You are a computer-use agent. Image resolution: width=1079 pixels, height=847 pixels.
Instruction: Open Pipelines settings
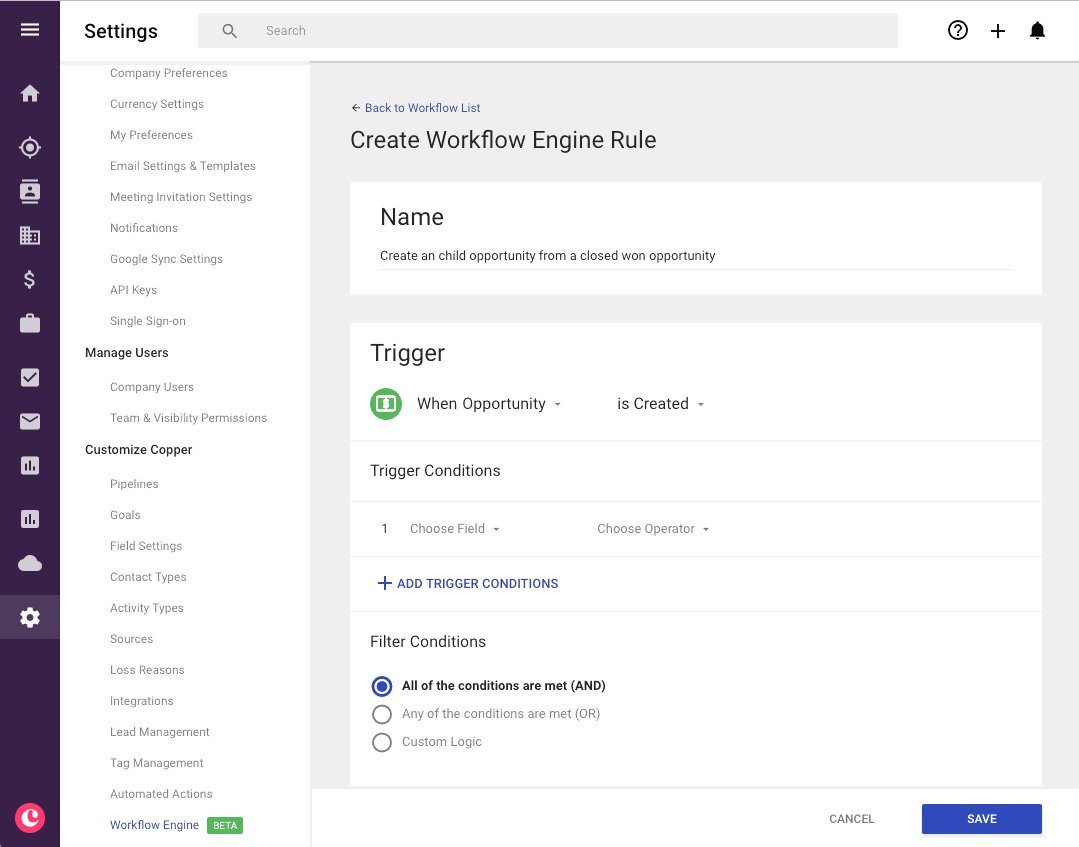[x=134, y=484]
